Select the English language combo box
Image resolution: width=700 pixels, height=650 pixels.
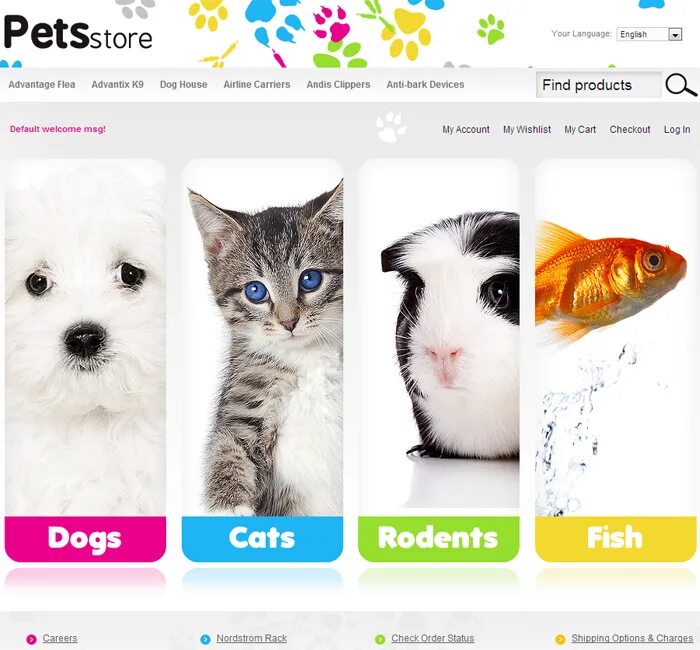(x=649, y=34)
